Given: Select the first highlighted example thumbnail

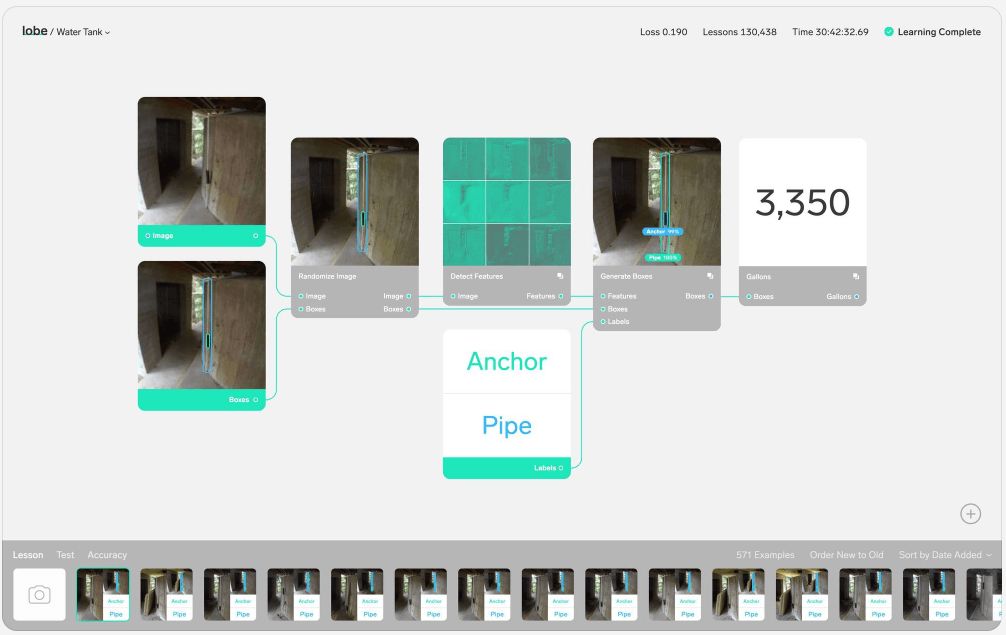Looking at the screenshot, I should (x=103, y=594).
